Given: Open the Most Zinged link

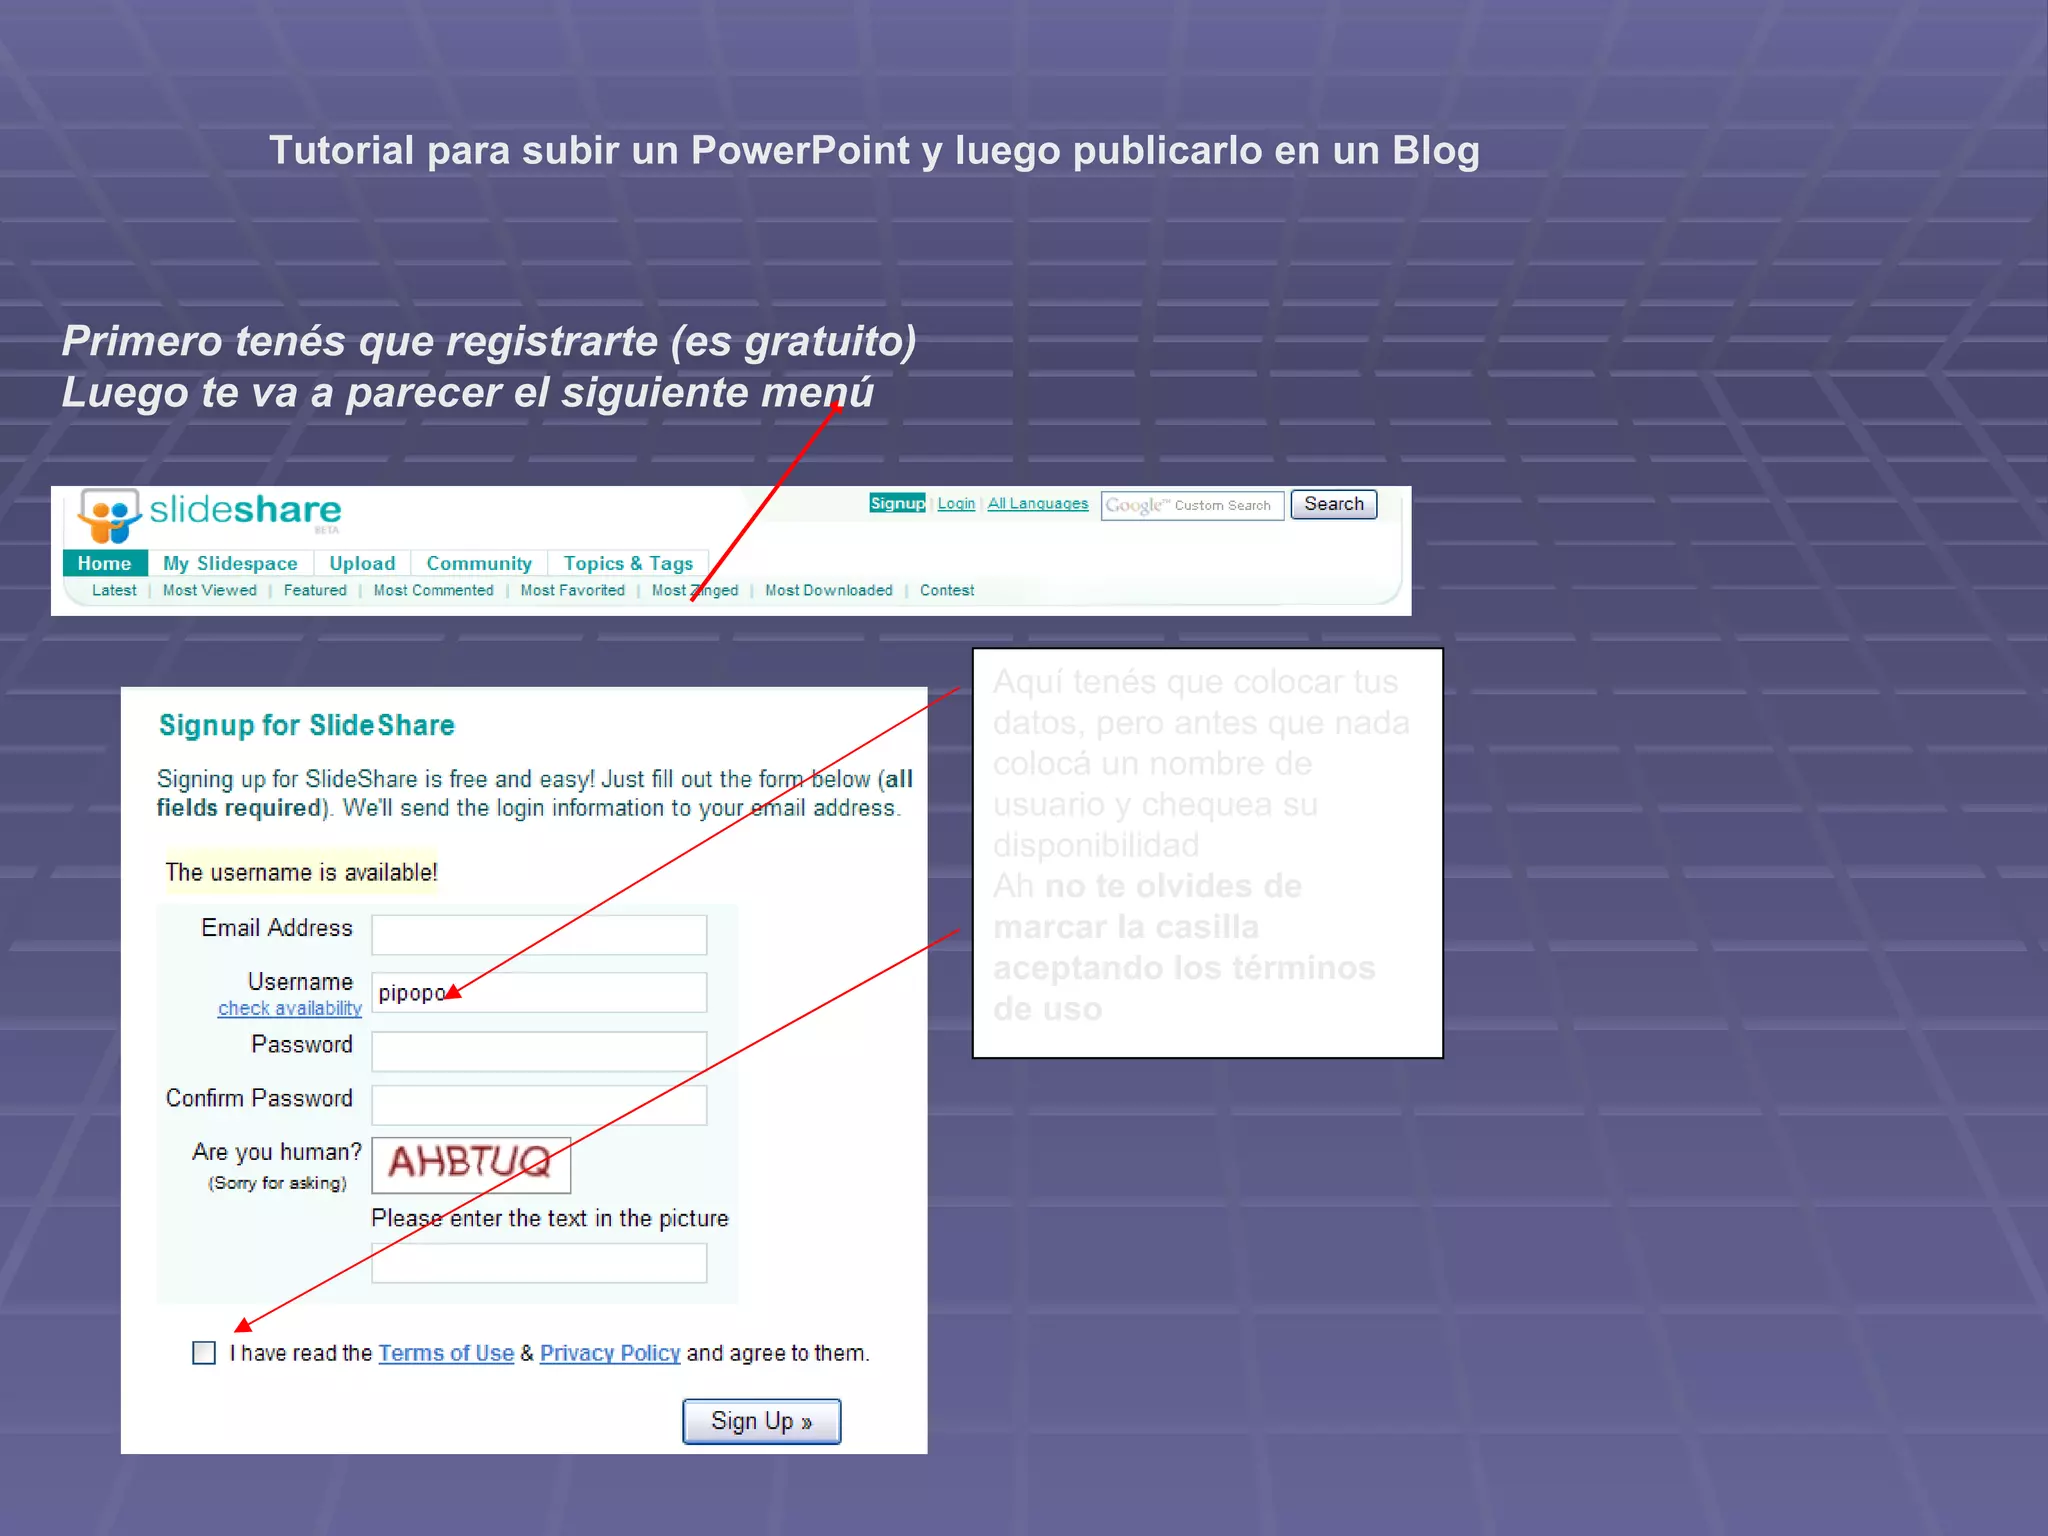Looking at the screenshot, I should pos(695,590).
